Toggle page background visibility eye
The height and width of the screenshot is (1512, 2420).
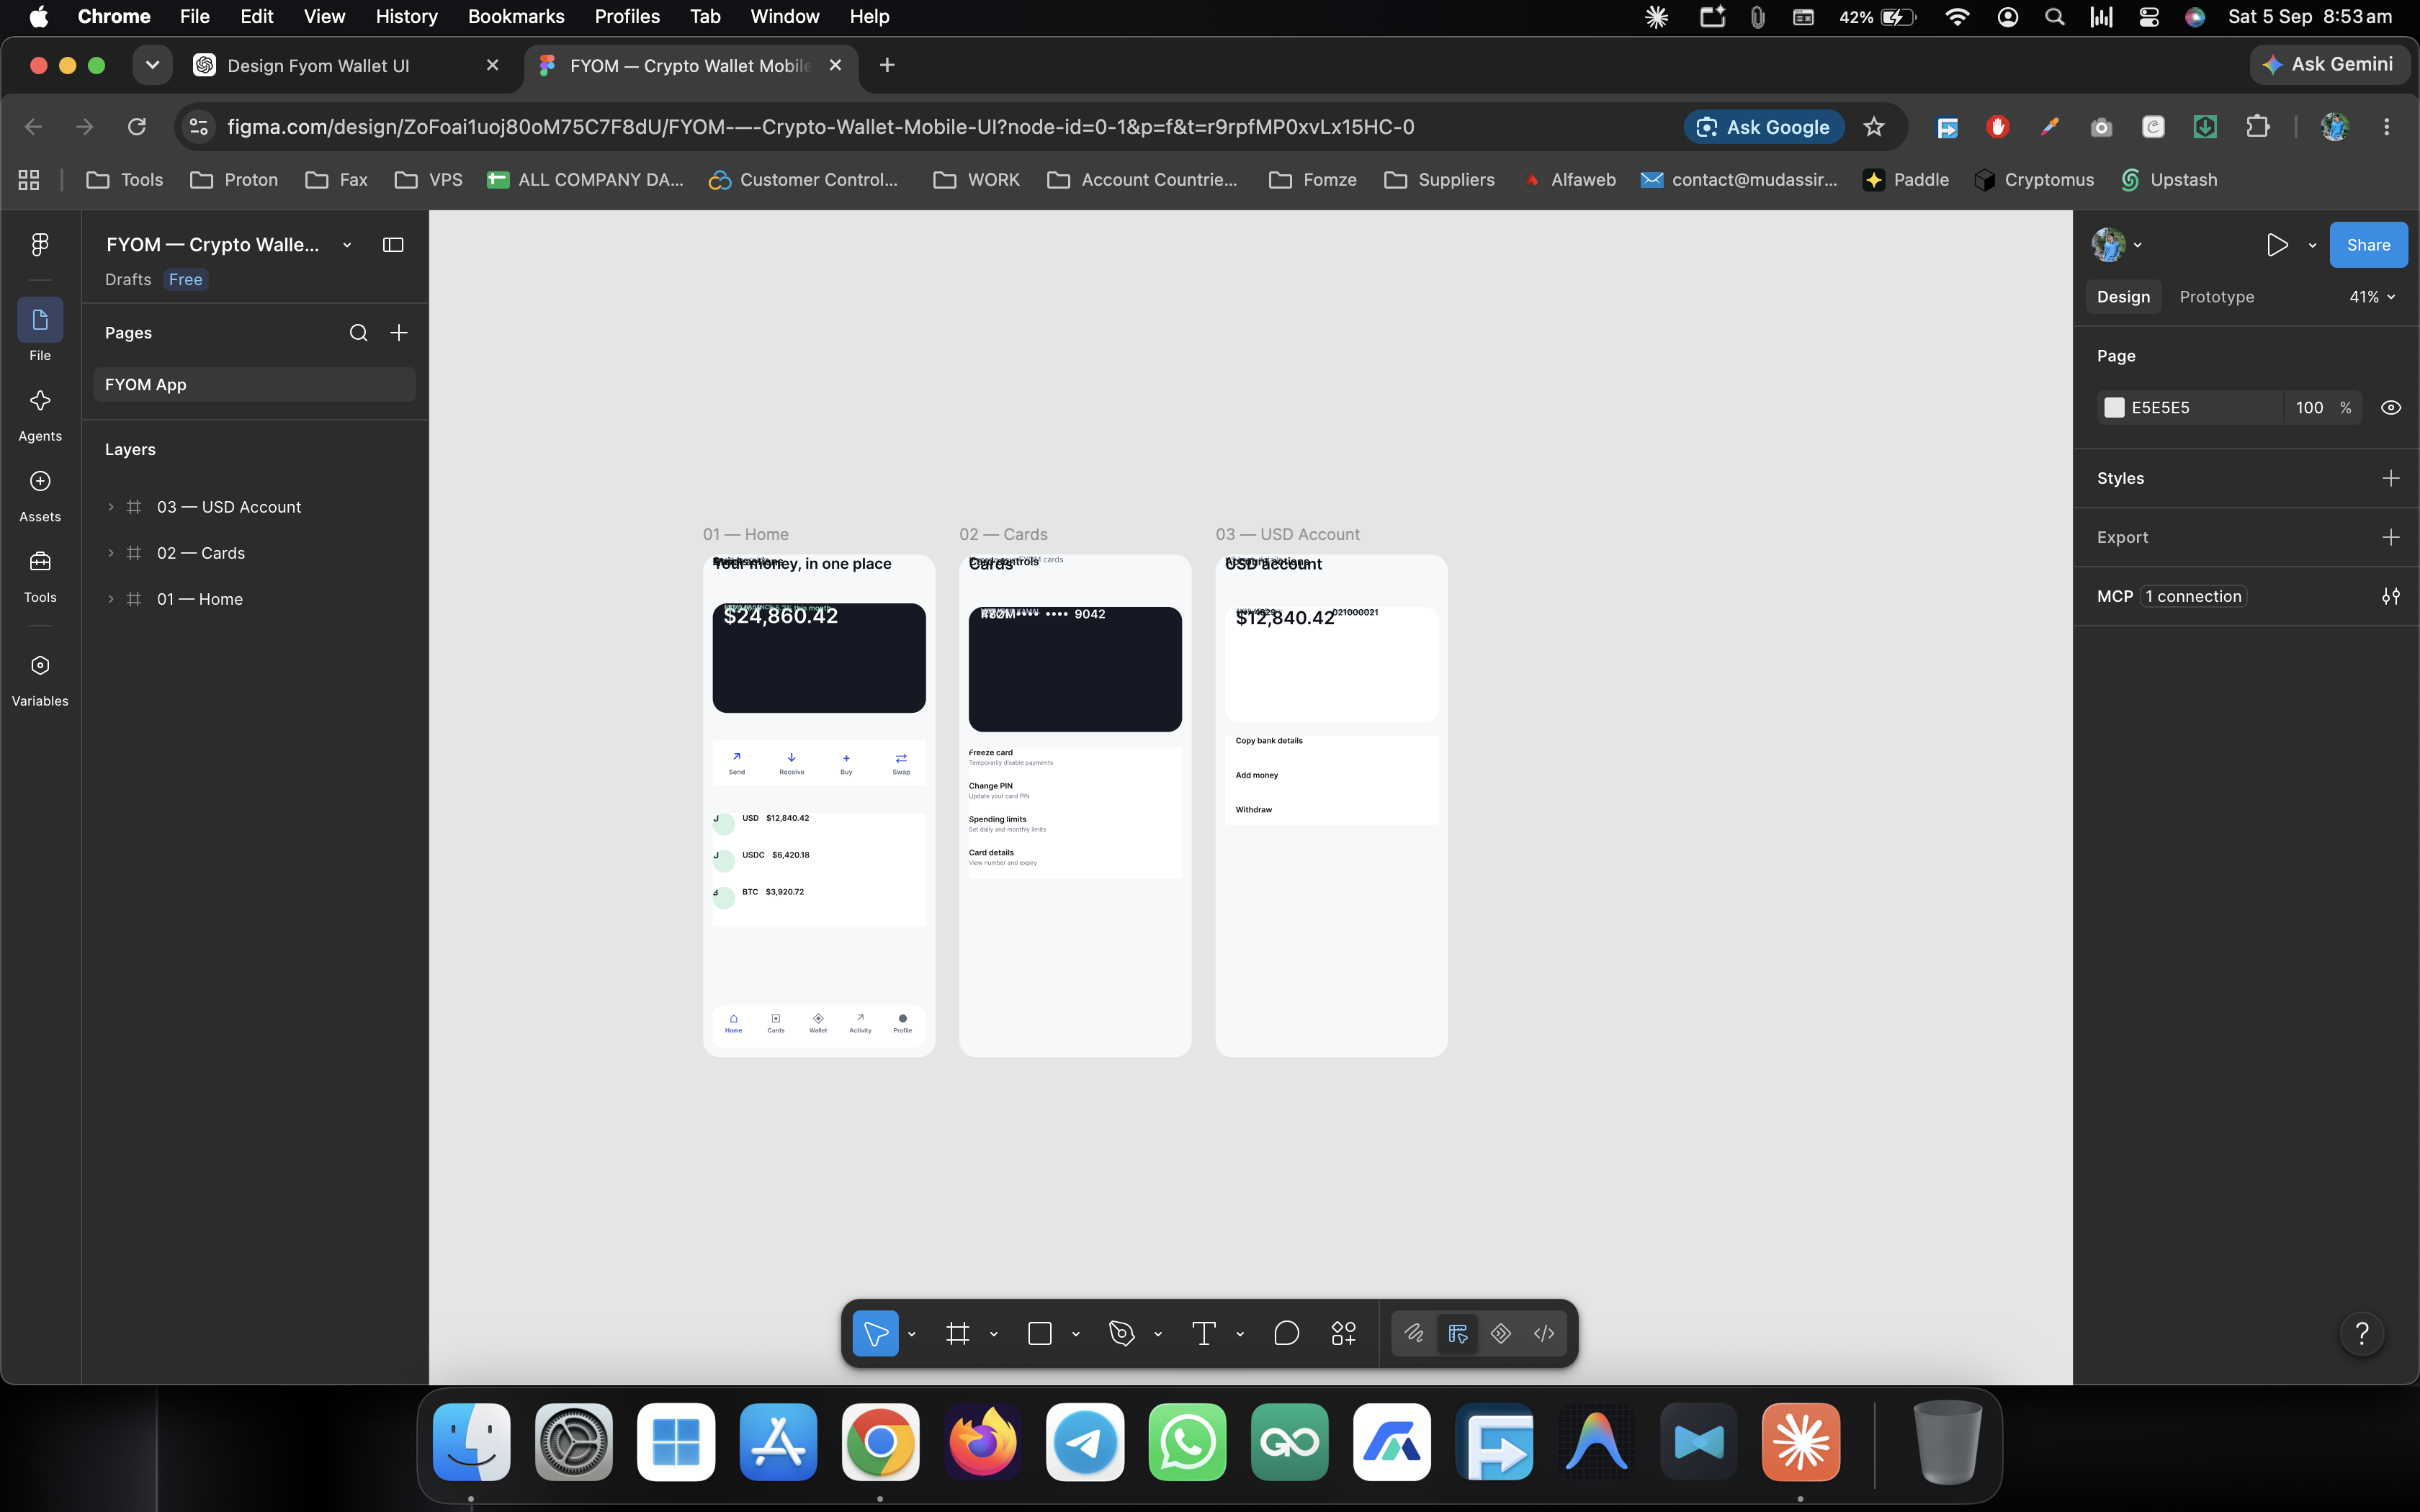tap(2390, 408)
